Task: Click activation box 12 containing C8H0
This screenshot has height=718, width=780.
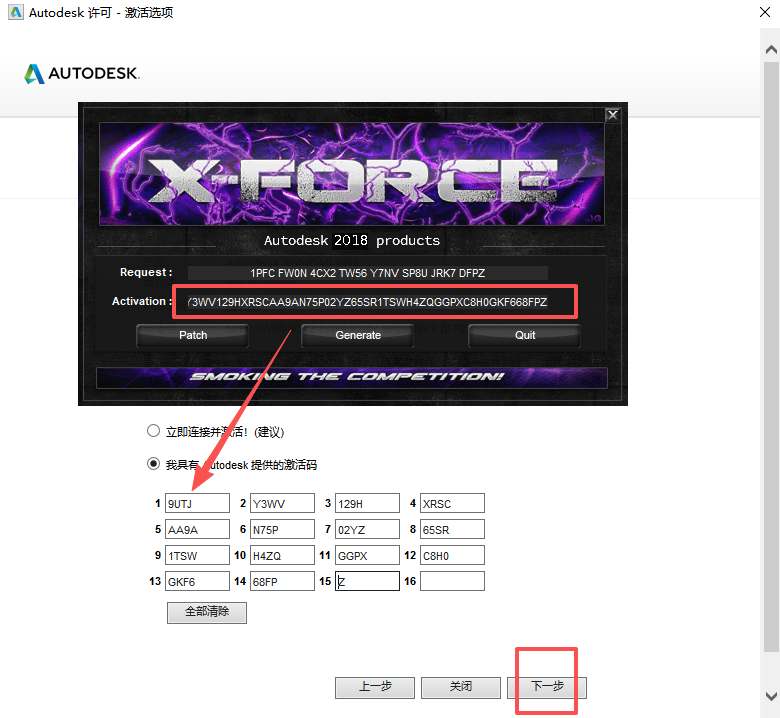Action: click(x=452, y=555)
